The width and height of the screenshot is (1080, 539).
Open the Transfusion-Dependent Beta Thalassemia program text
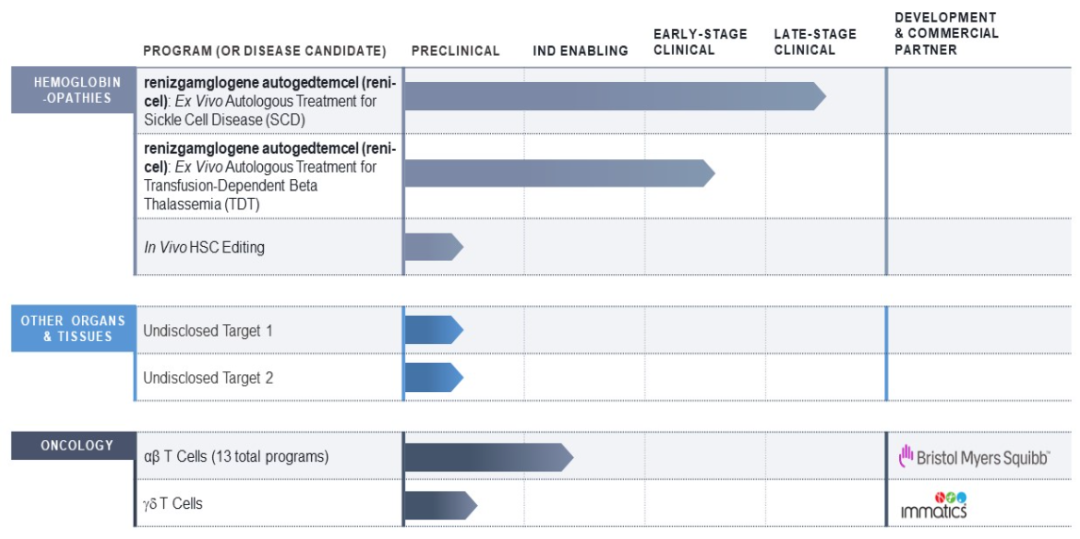coord(268,176)
